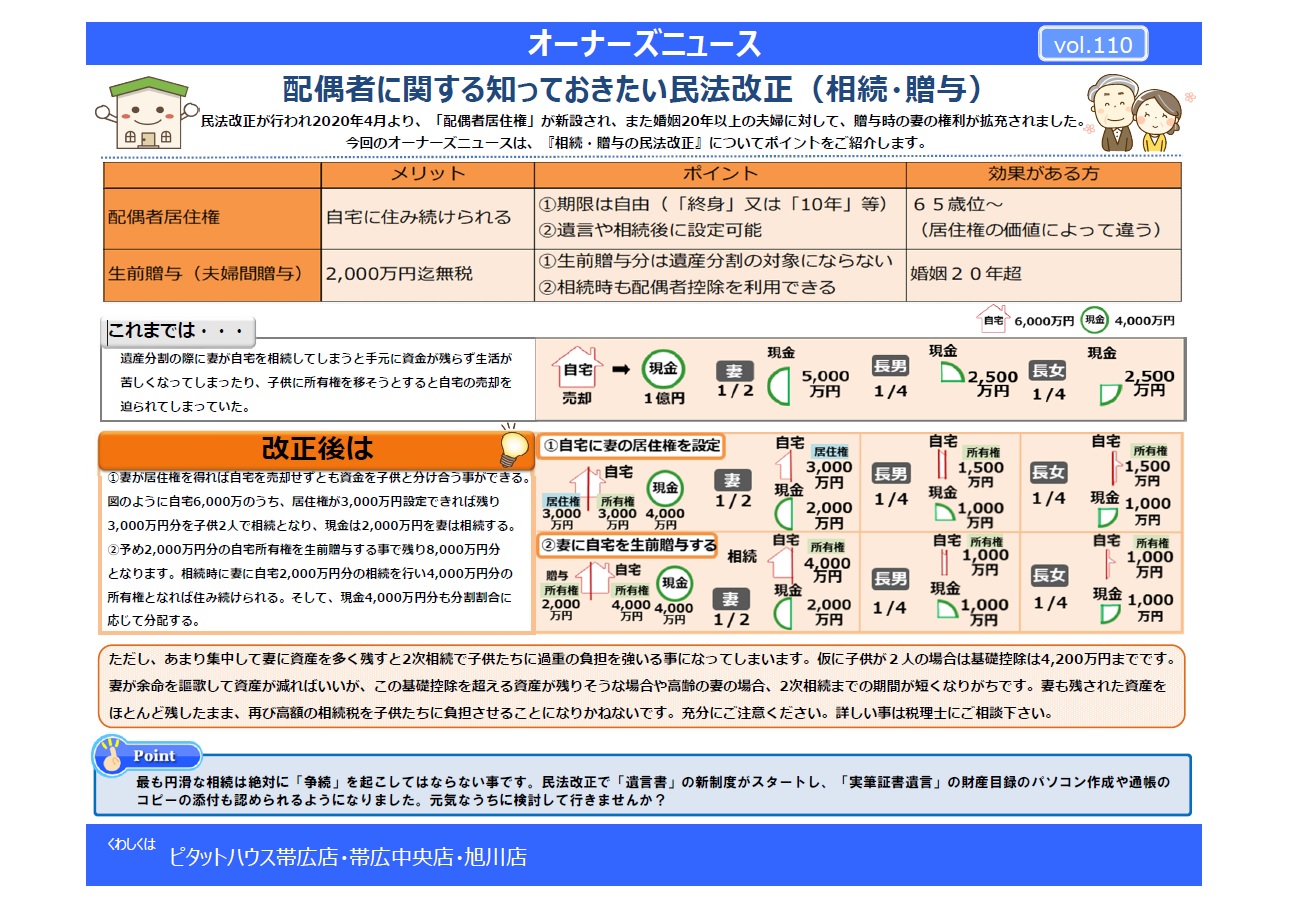The width and height of the screenshot is (1290, 911).
Task: Click the 1億円 text under 現金
Action: pyautogui.click(x=664, y=398)
